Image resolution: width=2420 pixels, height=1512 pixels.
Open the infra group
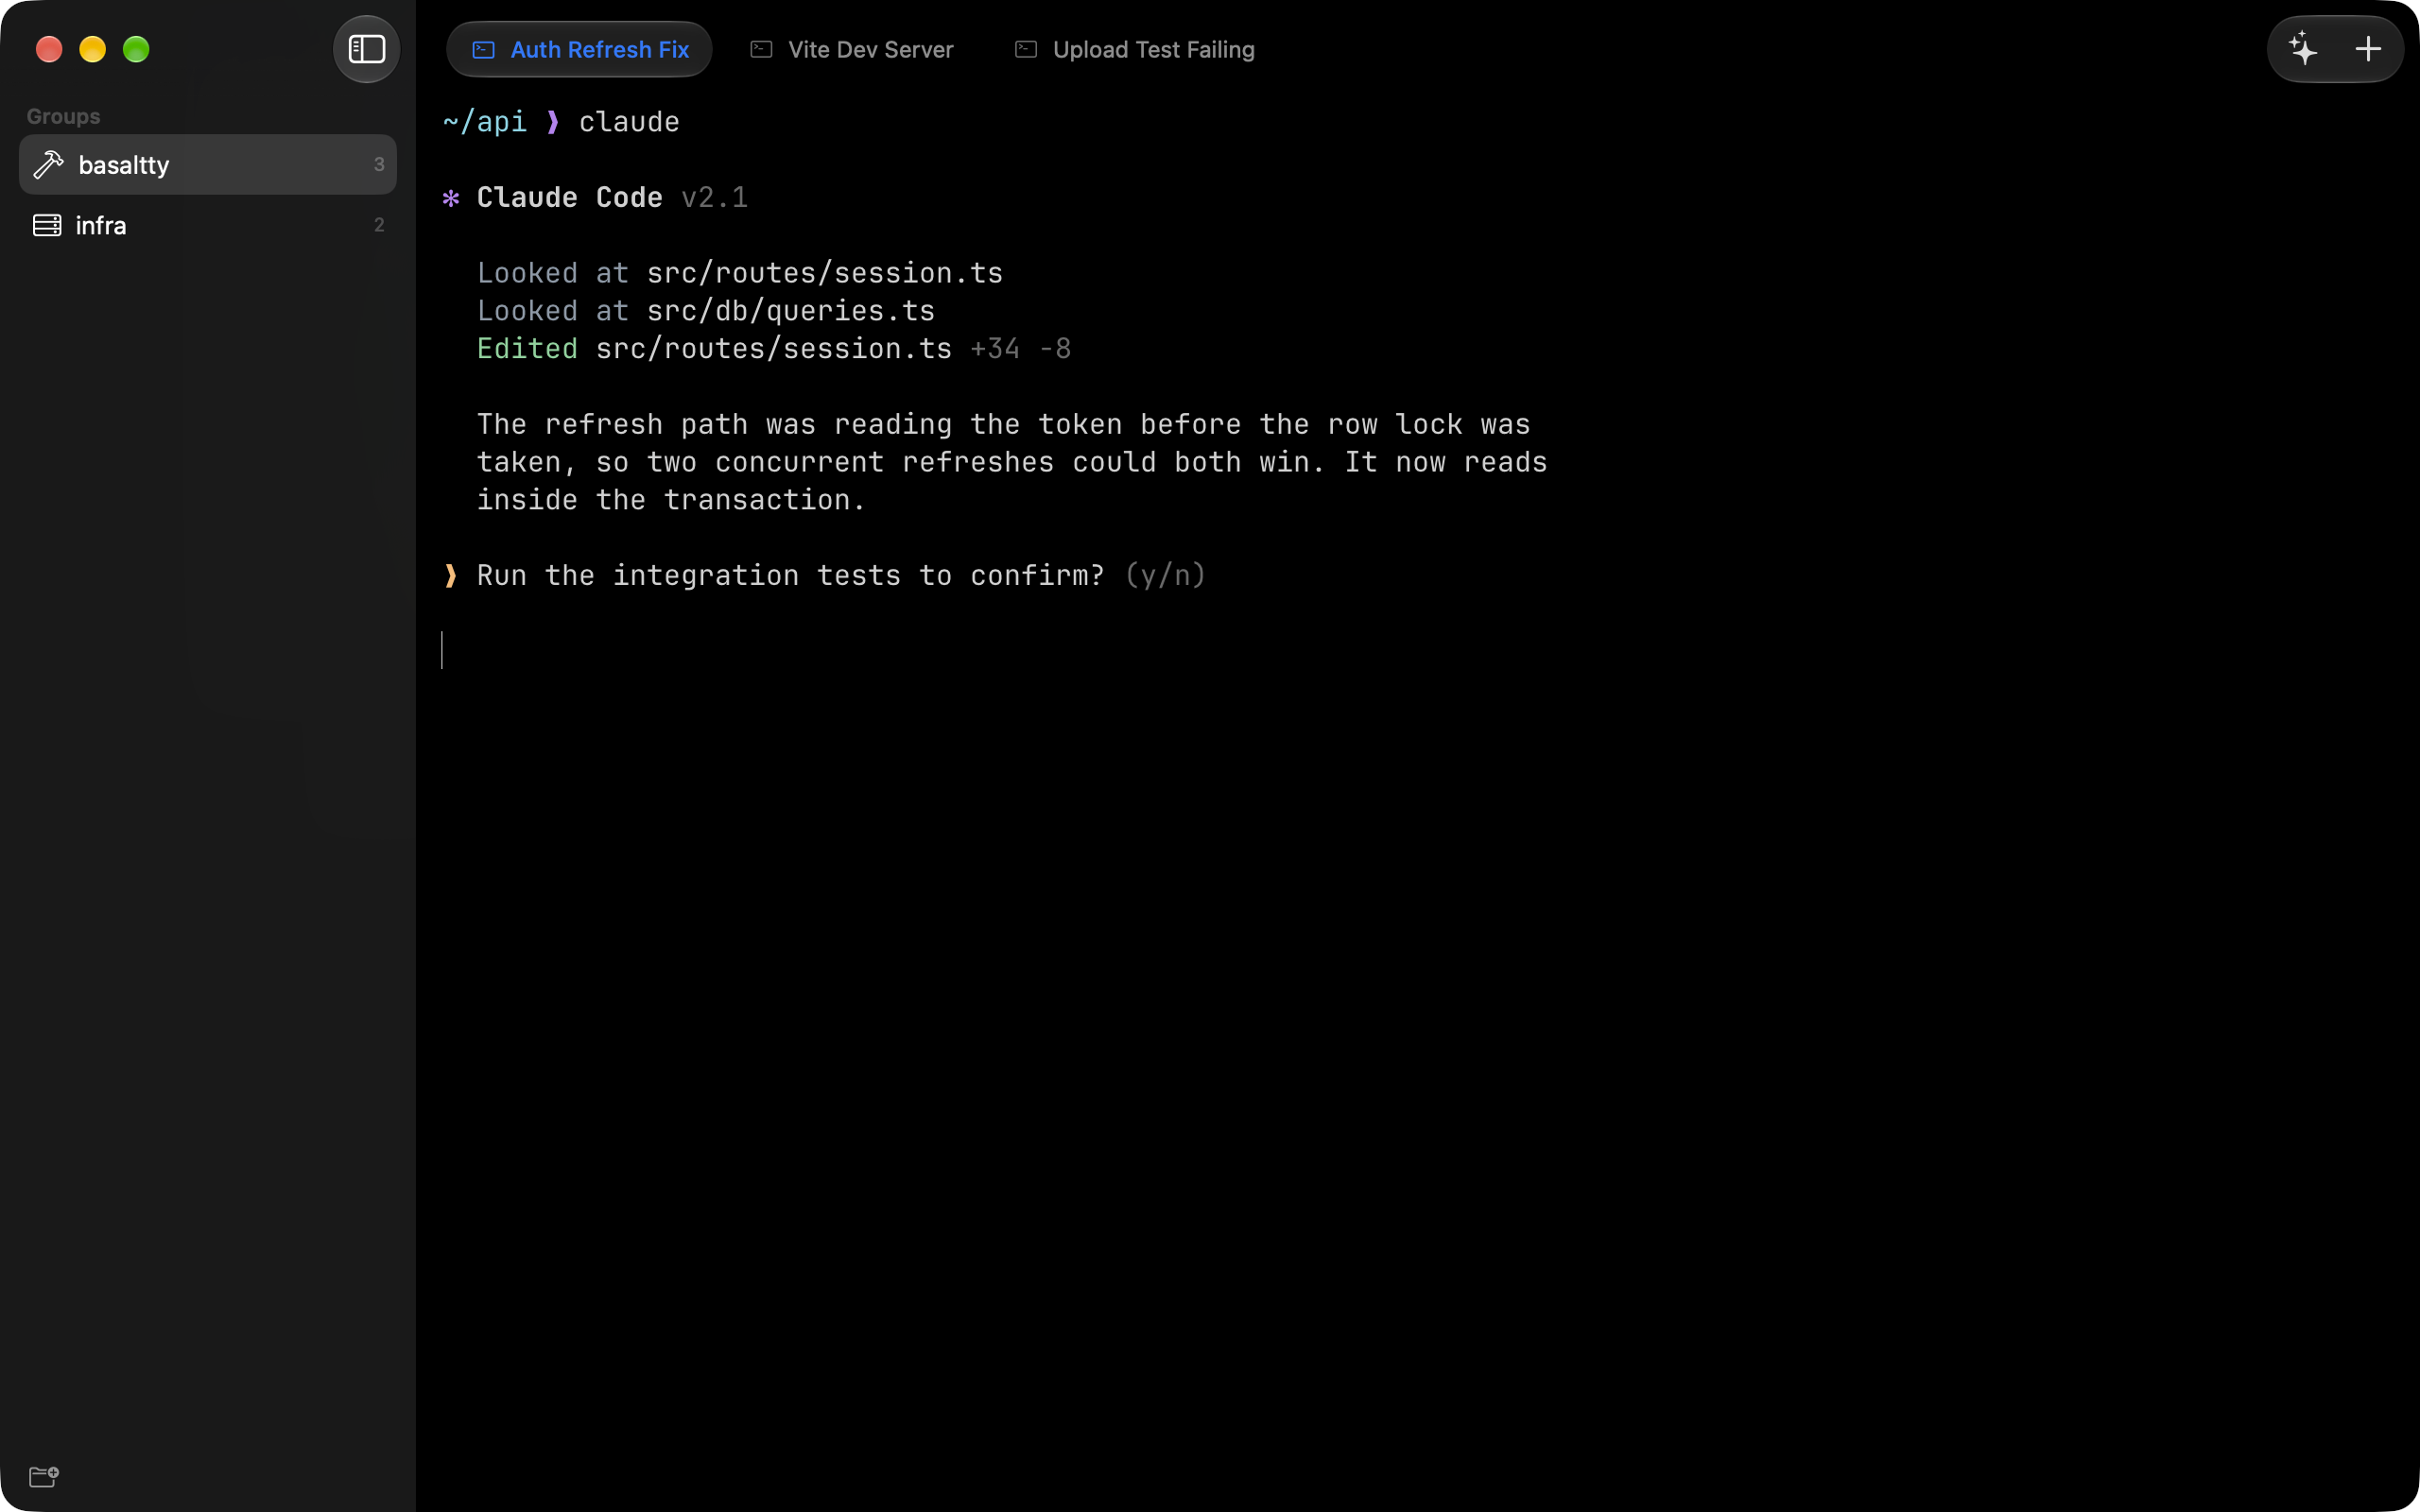point(208,225)
